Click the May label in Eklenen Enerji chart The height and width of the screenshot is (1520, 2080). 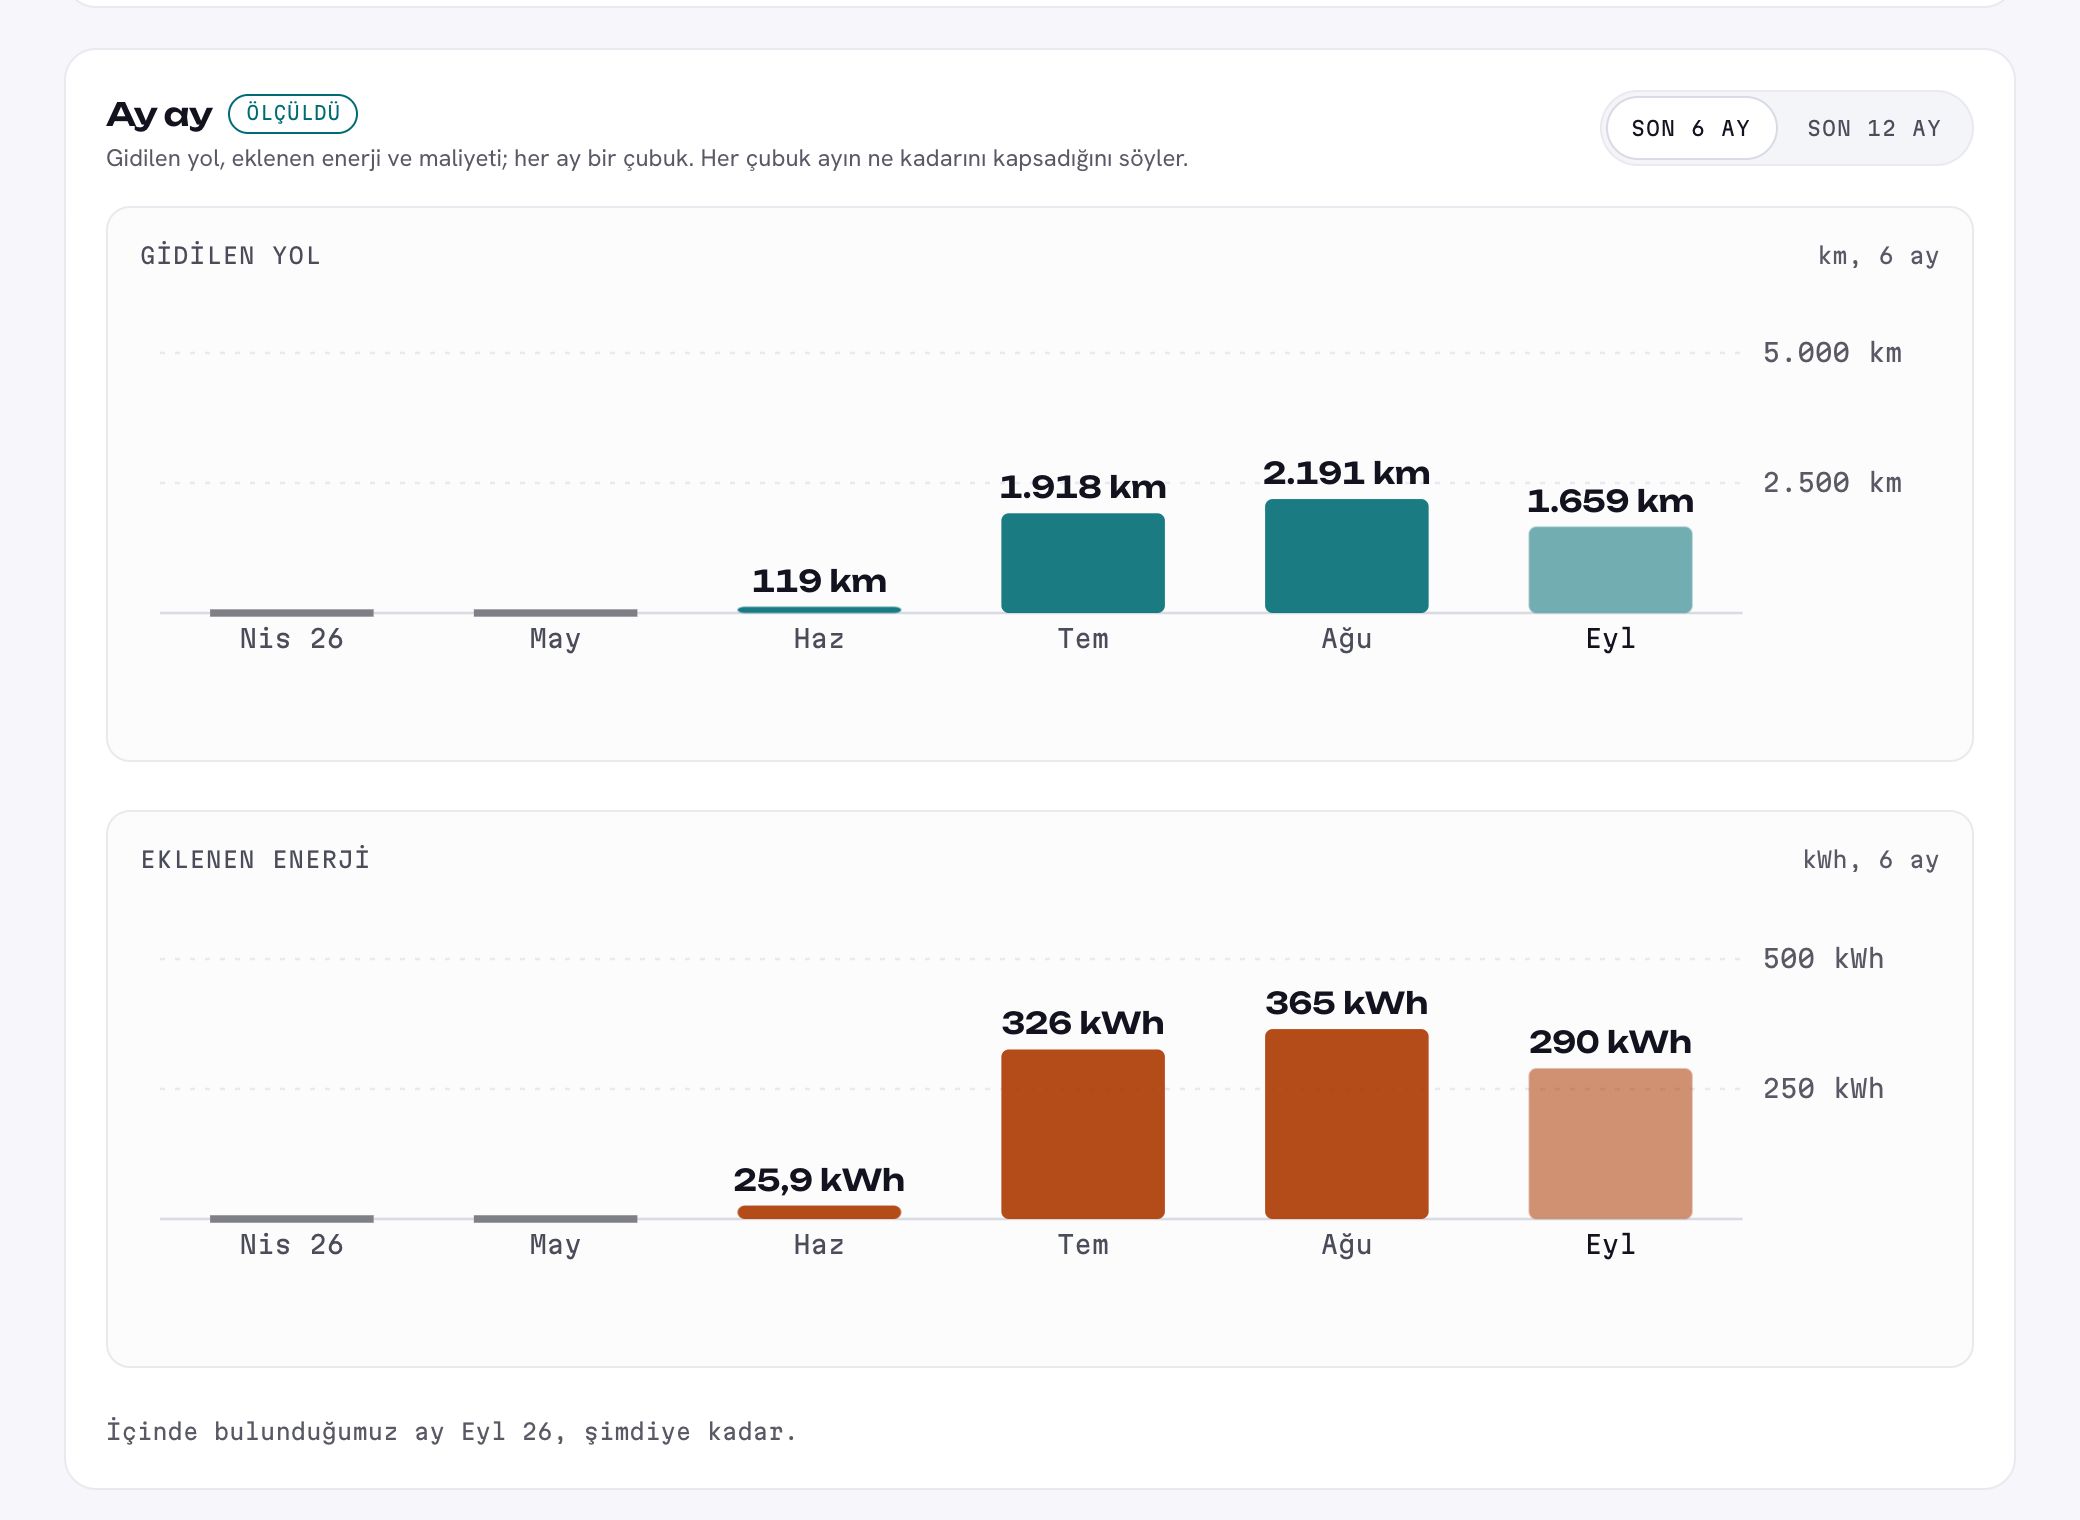[x=555, y=1245]
